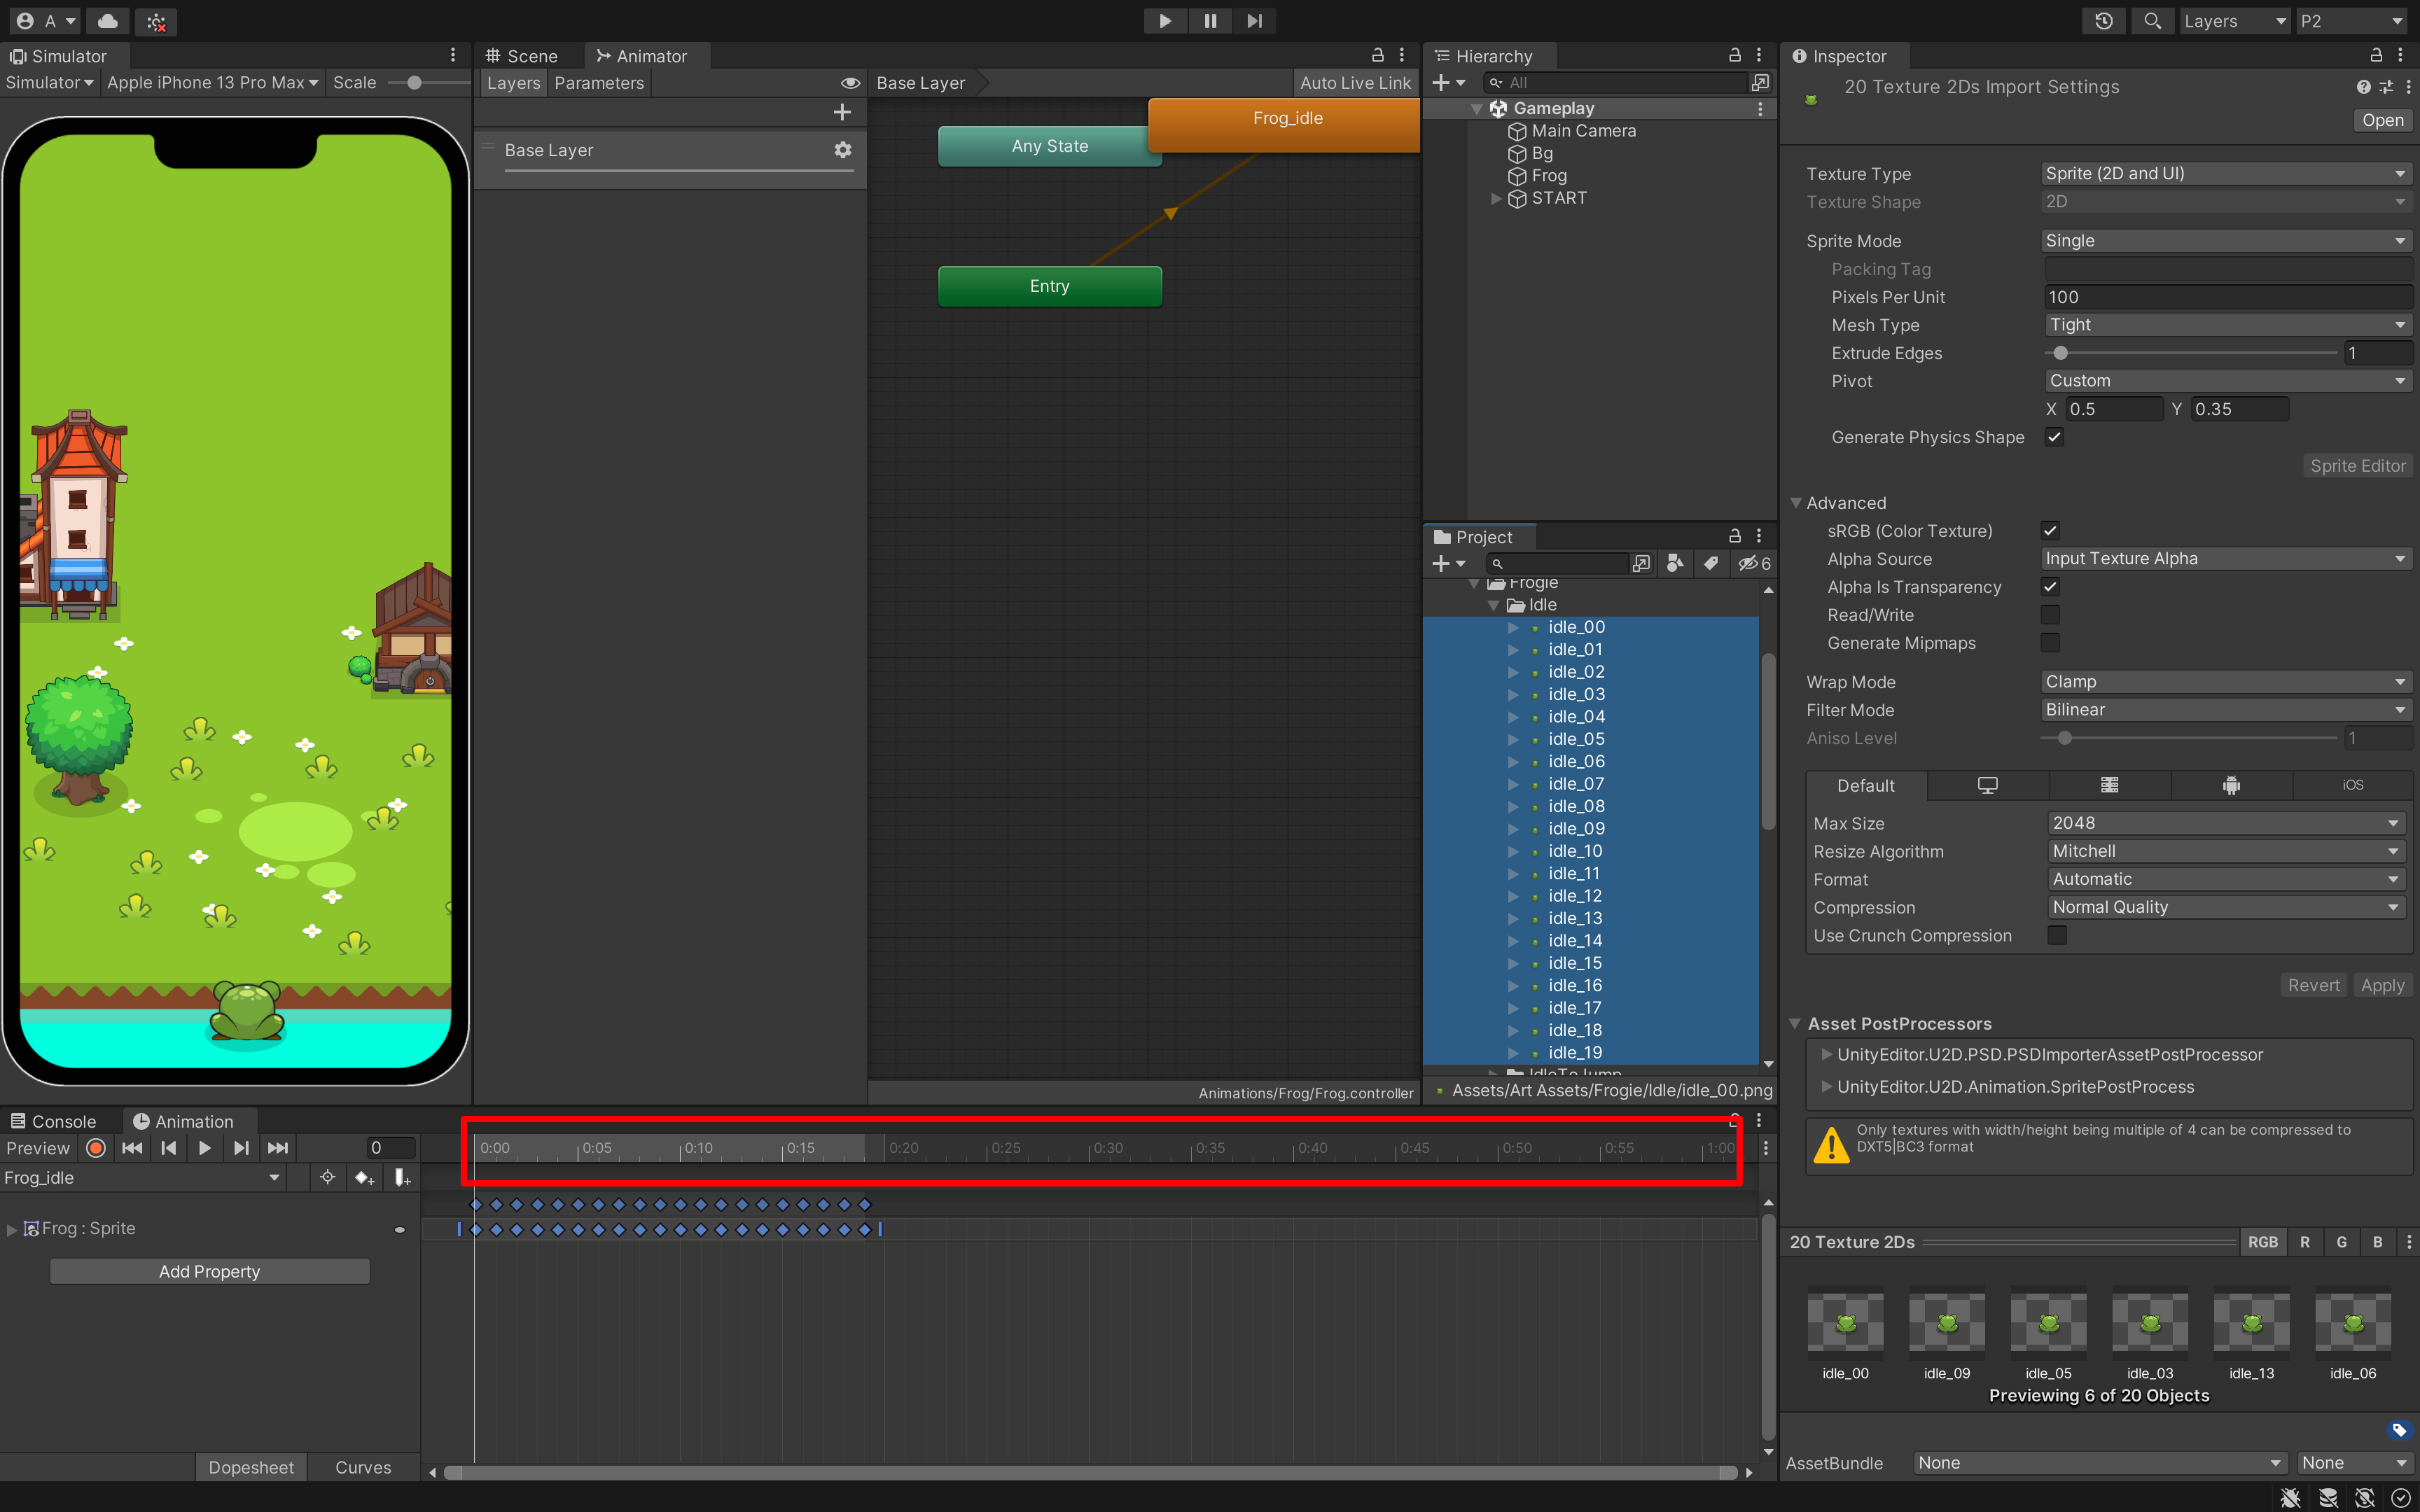Toggle Generate Physics Shape checkbox
The image size is (2420, 1512).
(x=2054, y=437)
